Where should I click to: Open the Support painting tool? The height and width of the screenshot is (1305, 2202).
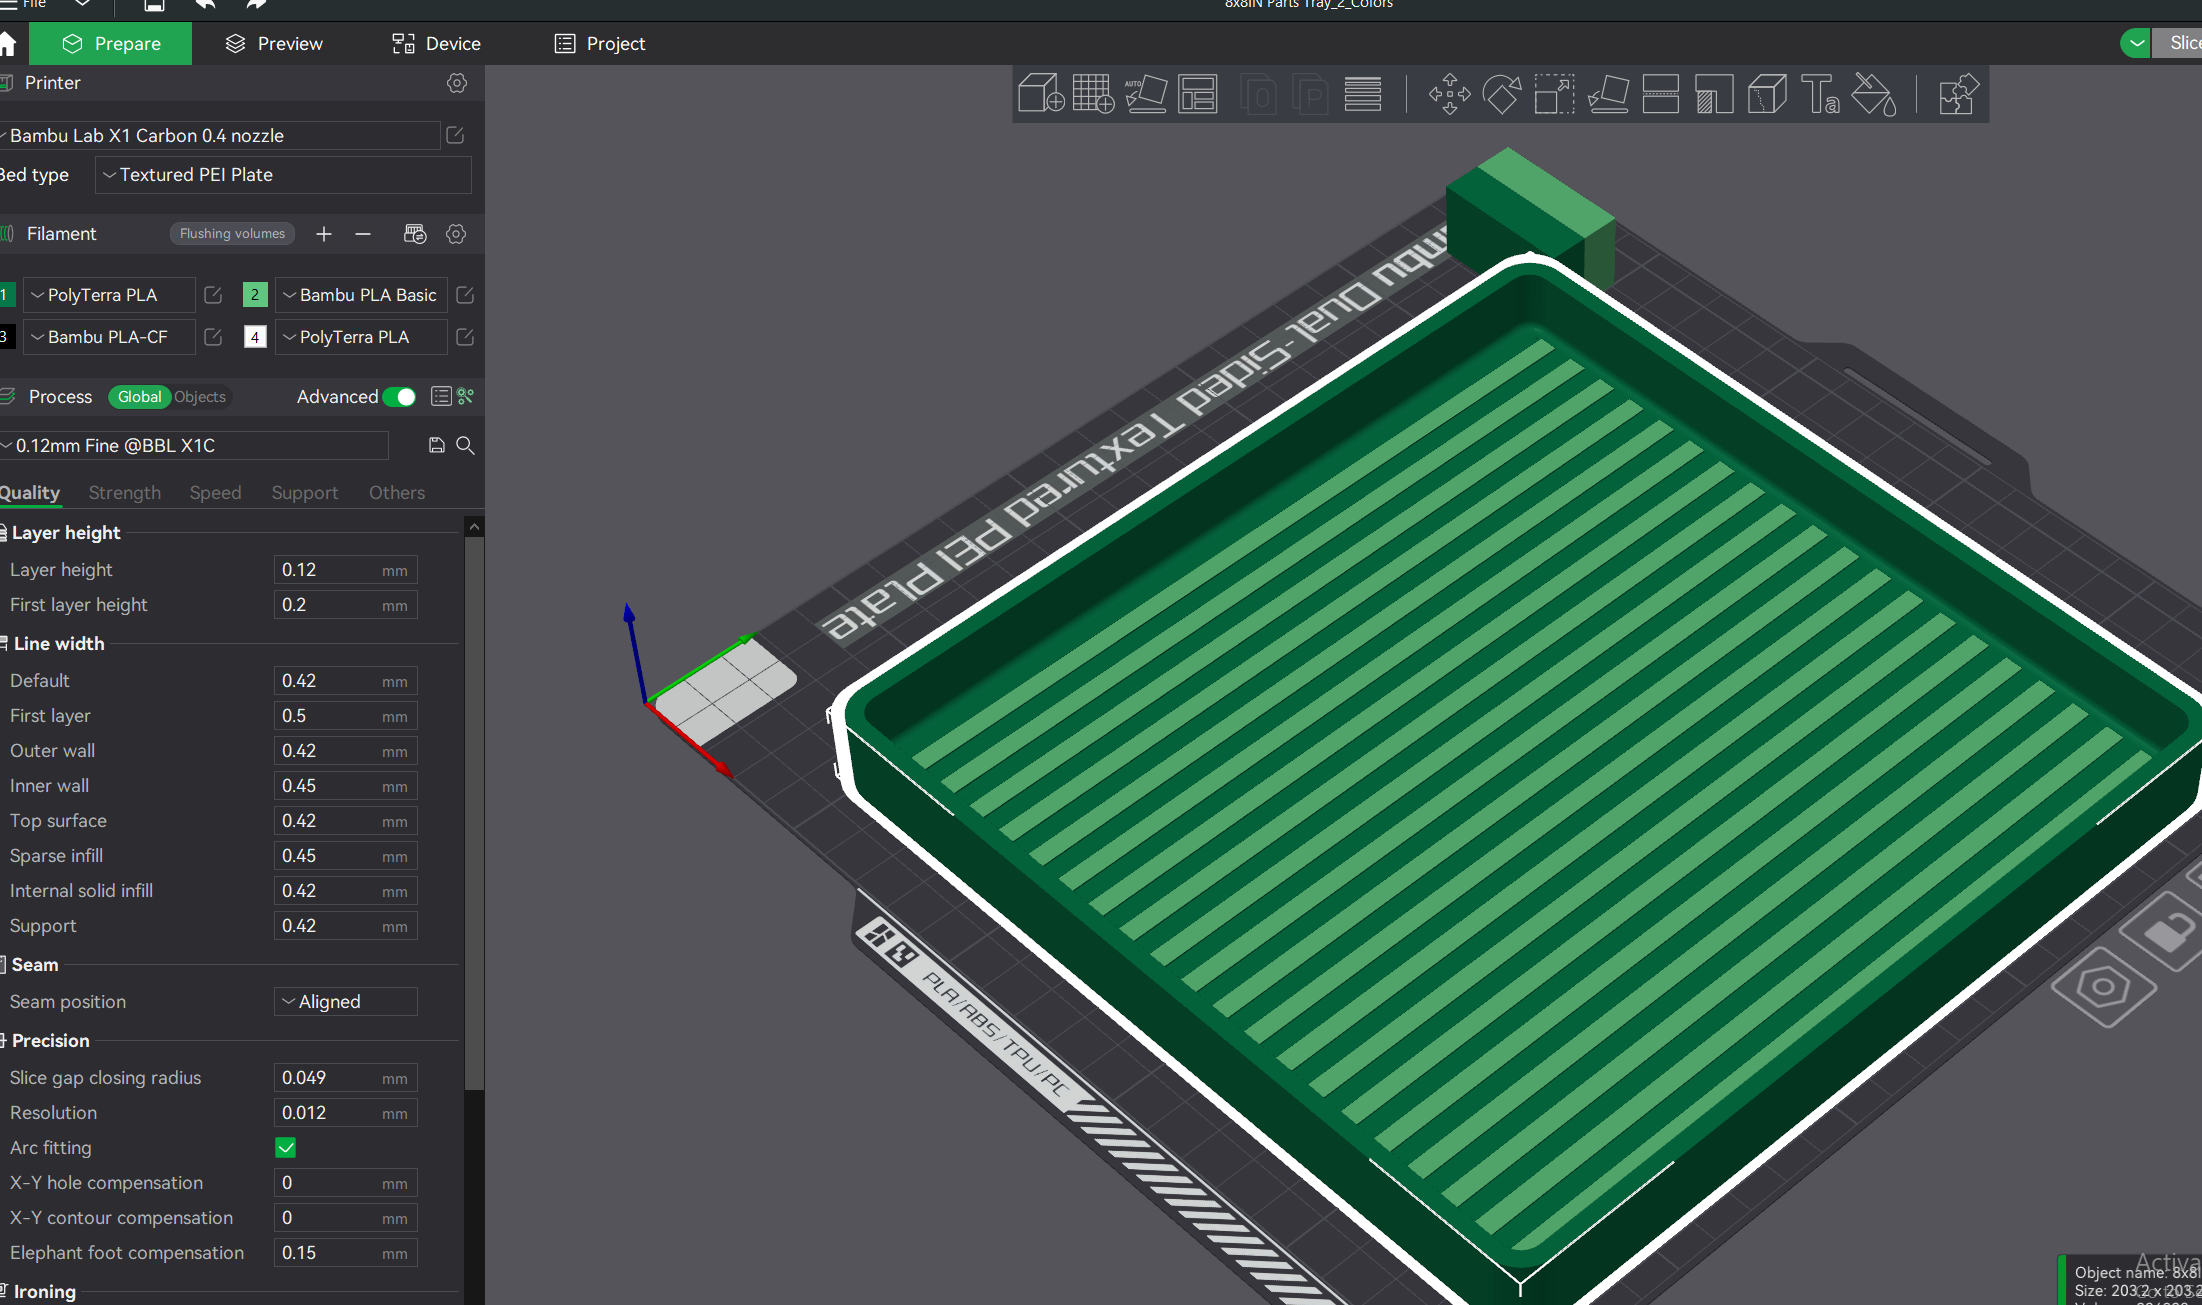pyautogui.click(x=1714, y=94)
